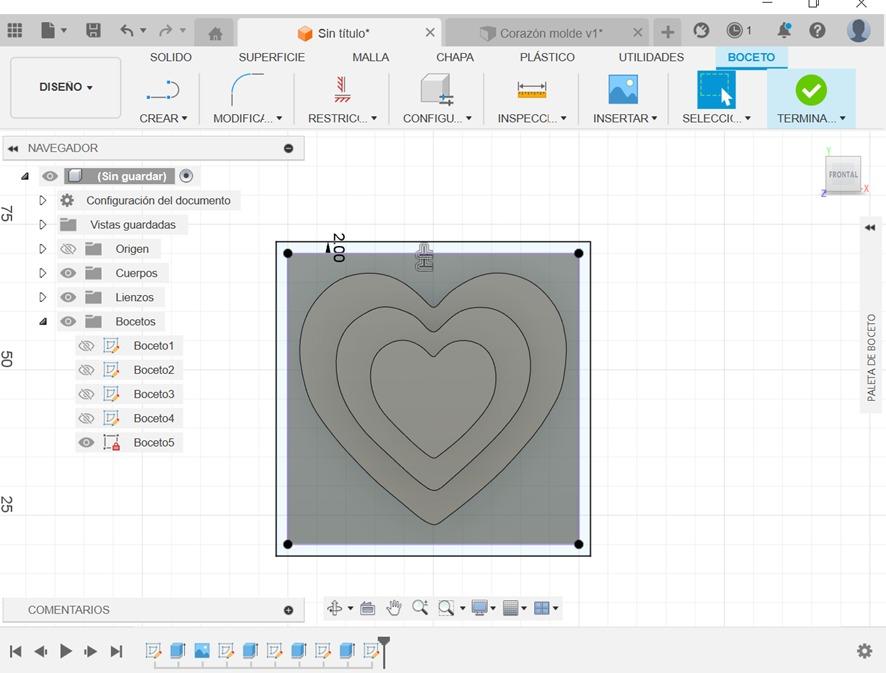Collapse the Bocetos folder
This screenshot has height=673, width=886.
[43, 322]
